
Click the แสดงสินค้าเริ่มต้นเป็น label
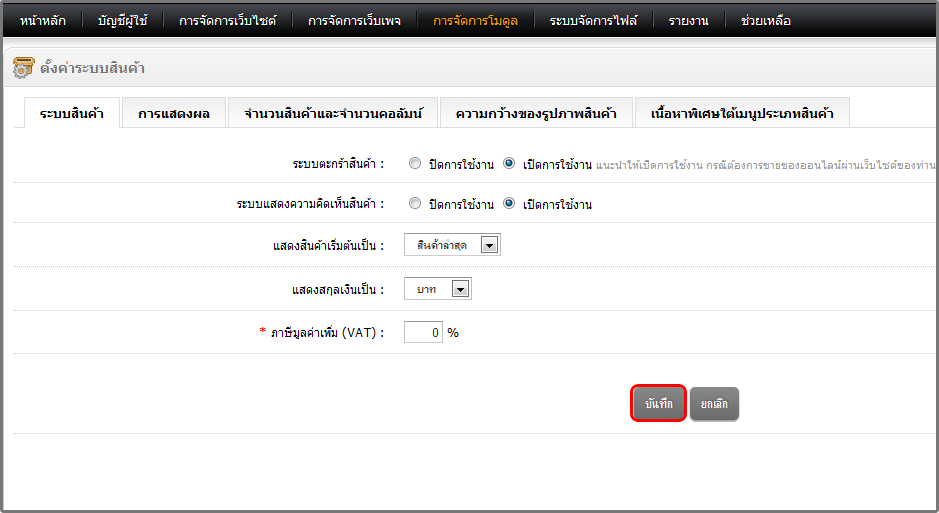coord(328,245)
